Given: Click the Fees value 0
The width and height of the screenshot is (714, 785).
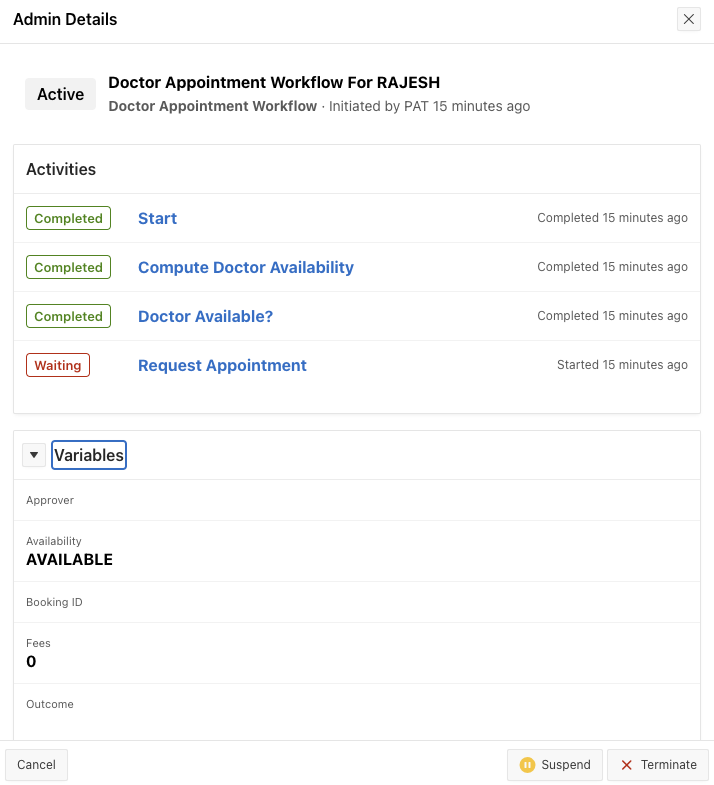Looking at the screenshot, I should click(x=31, y=662).
